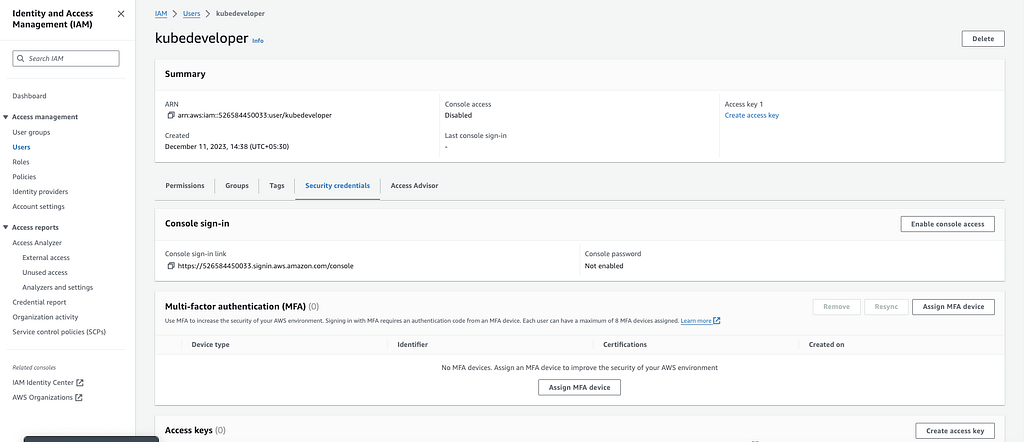
Task: Open Organization activity
Action: 45,317
